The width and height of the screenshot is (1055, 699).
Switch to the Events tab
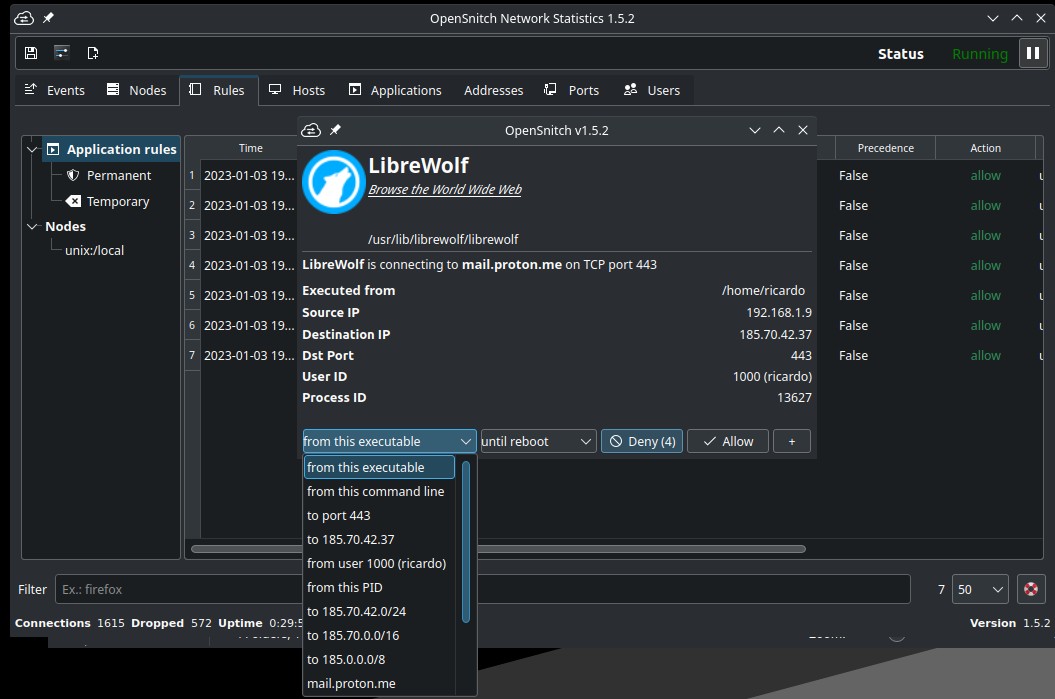click(54, 90)
